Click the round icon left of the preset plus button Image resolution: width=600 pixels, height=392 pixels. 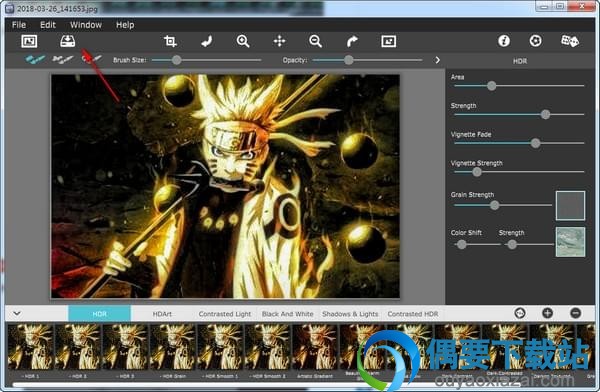tap(520, 313)
